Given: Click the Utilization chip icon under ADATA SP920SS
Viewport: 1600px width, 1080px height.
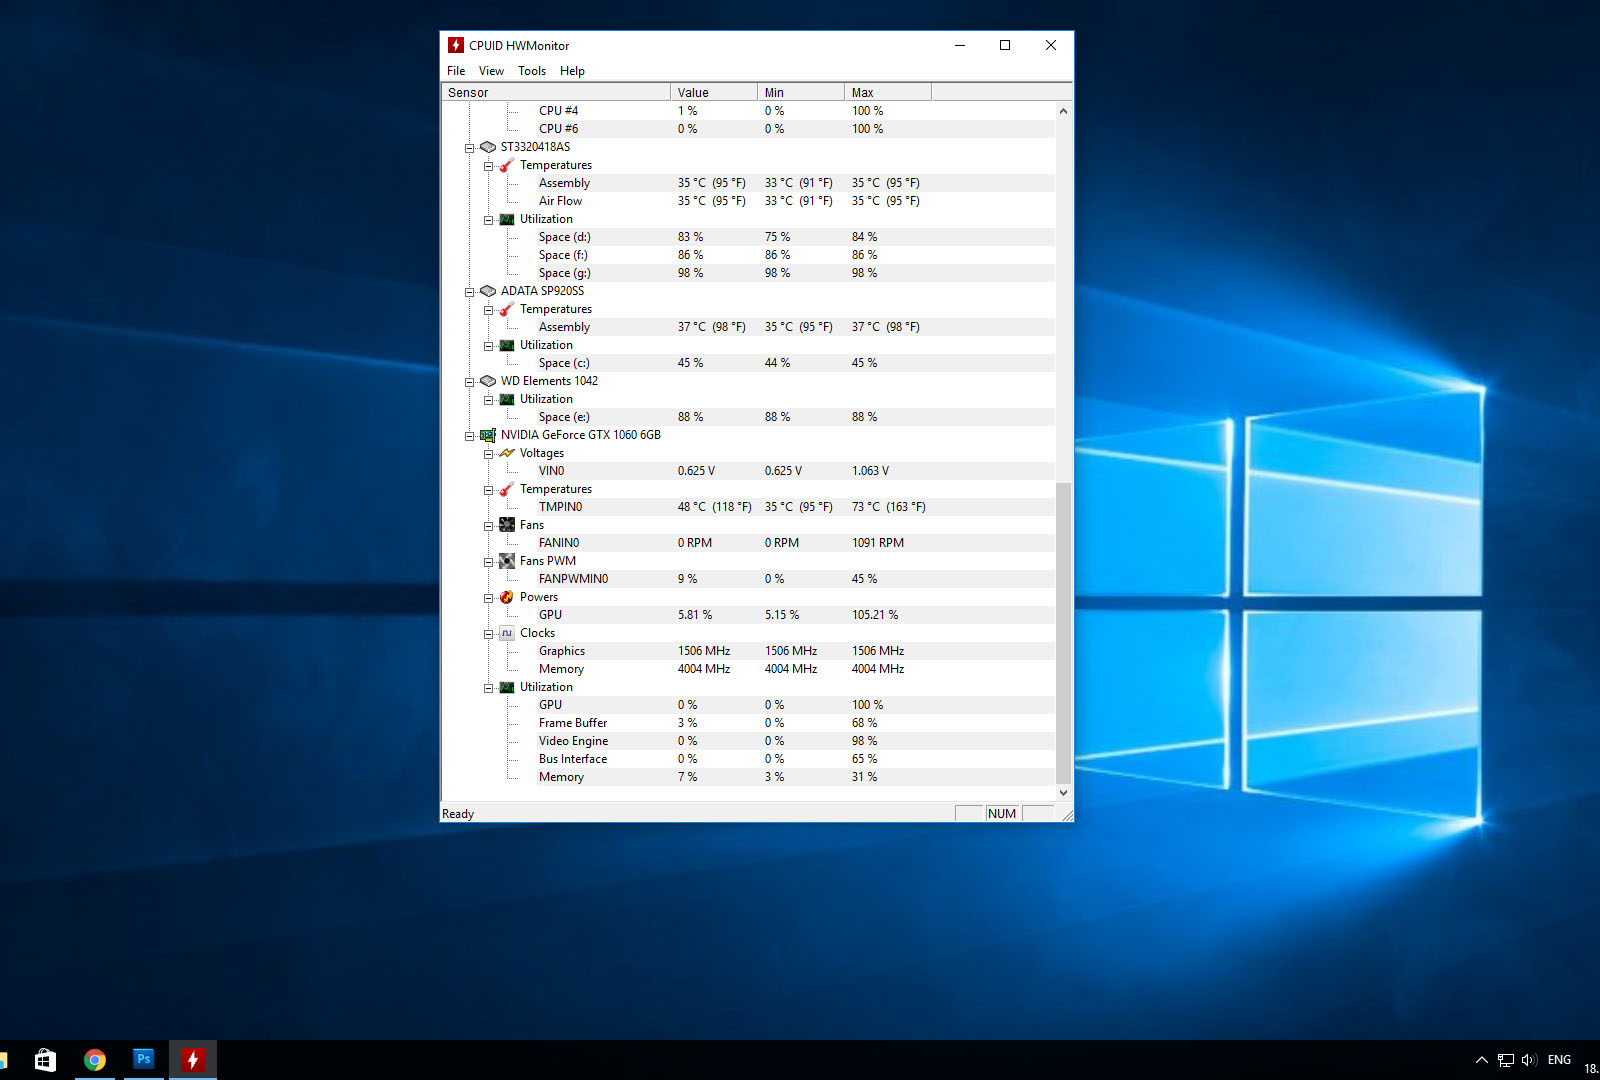Looking at the screenshot, I should (507, 345).
